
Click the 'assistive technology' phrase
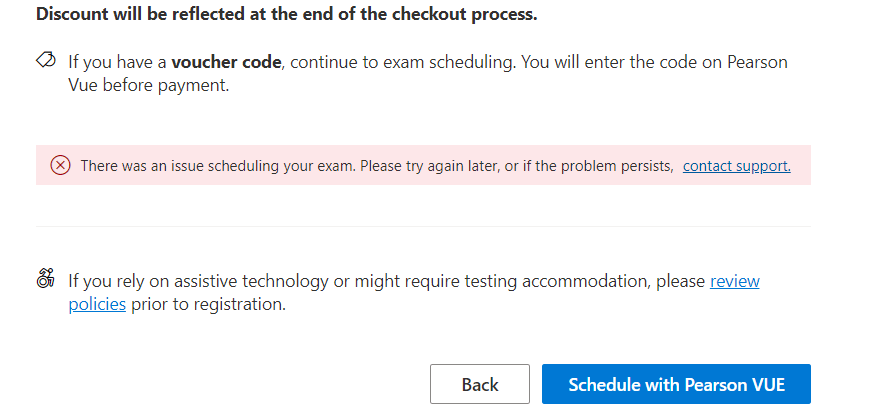[x=251, y=281]
